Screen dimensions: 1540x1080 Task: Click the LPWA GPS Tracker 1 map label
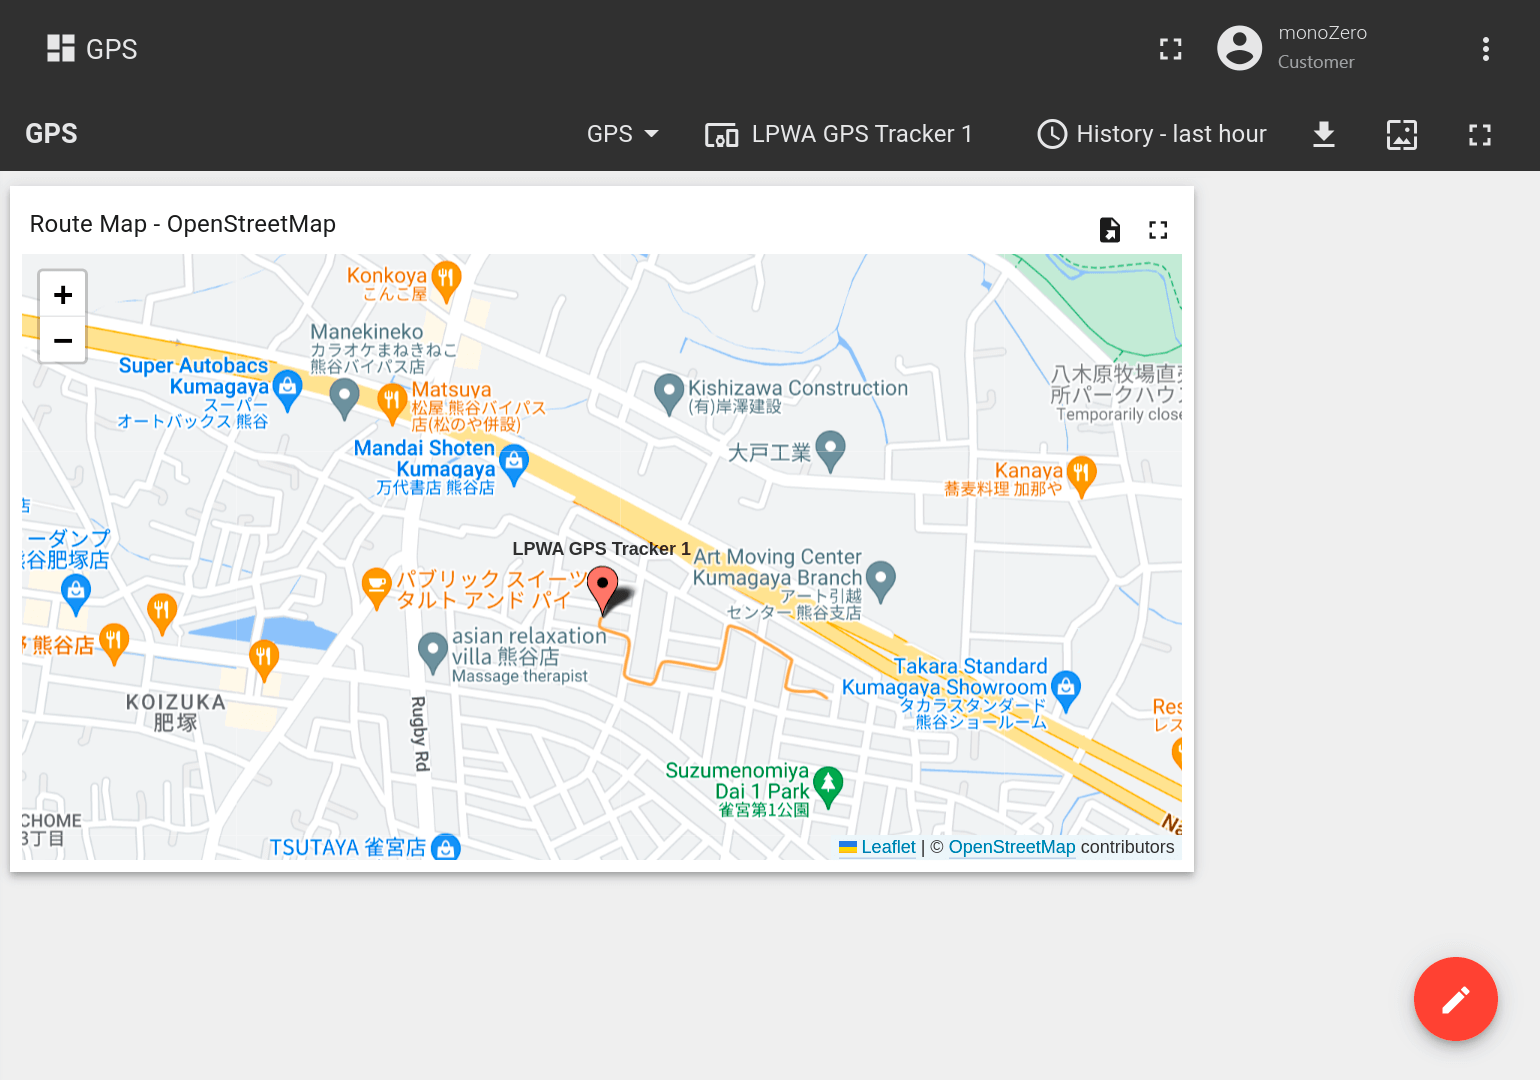tap(601, 549)
